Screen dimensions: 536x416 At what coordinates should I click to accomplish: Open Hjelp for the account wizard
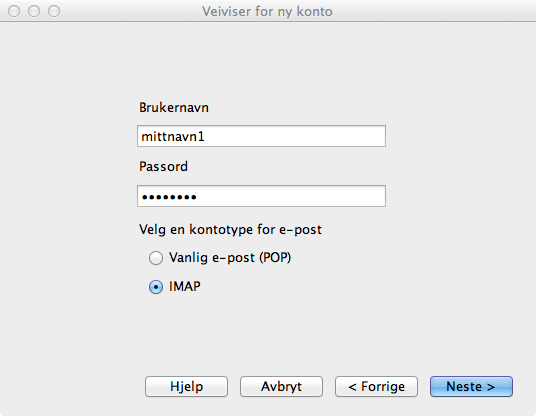(186, 387)
